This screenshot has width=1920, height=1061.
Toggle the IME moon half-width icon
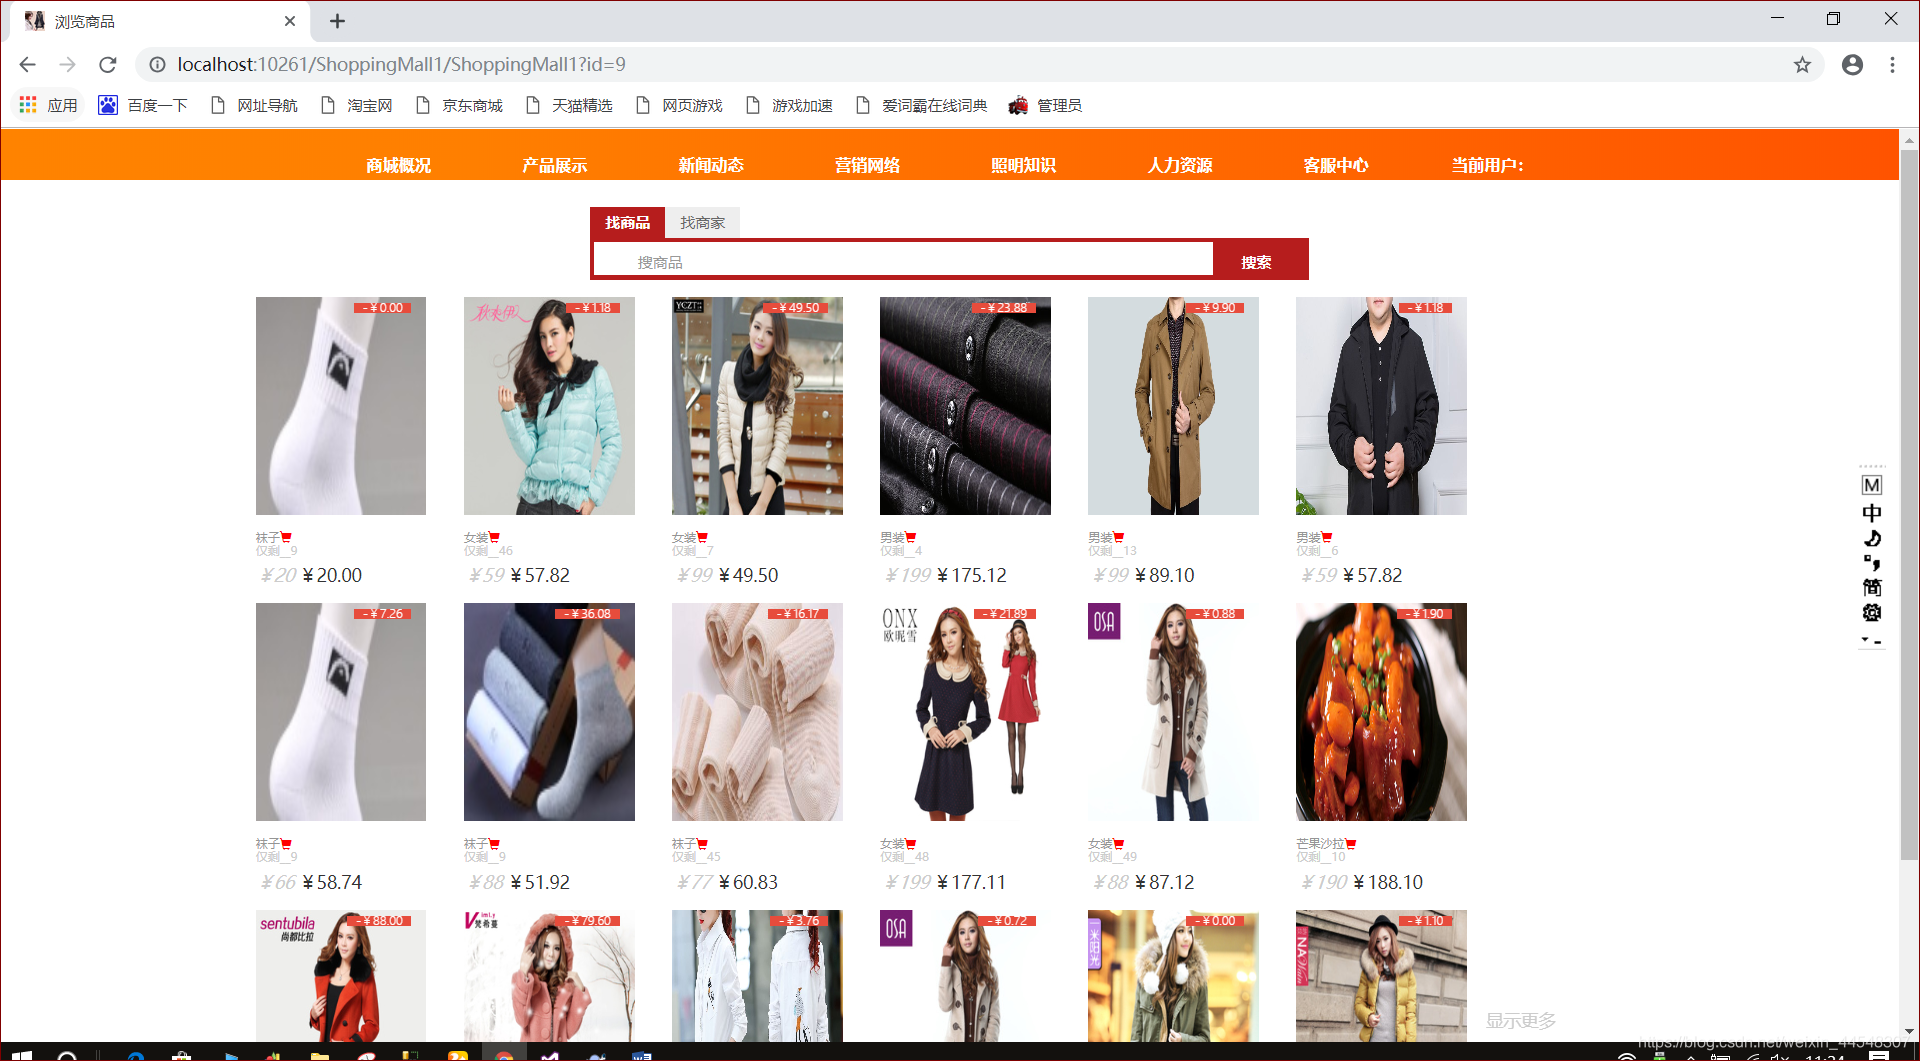click(x=1871, y=538)
